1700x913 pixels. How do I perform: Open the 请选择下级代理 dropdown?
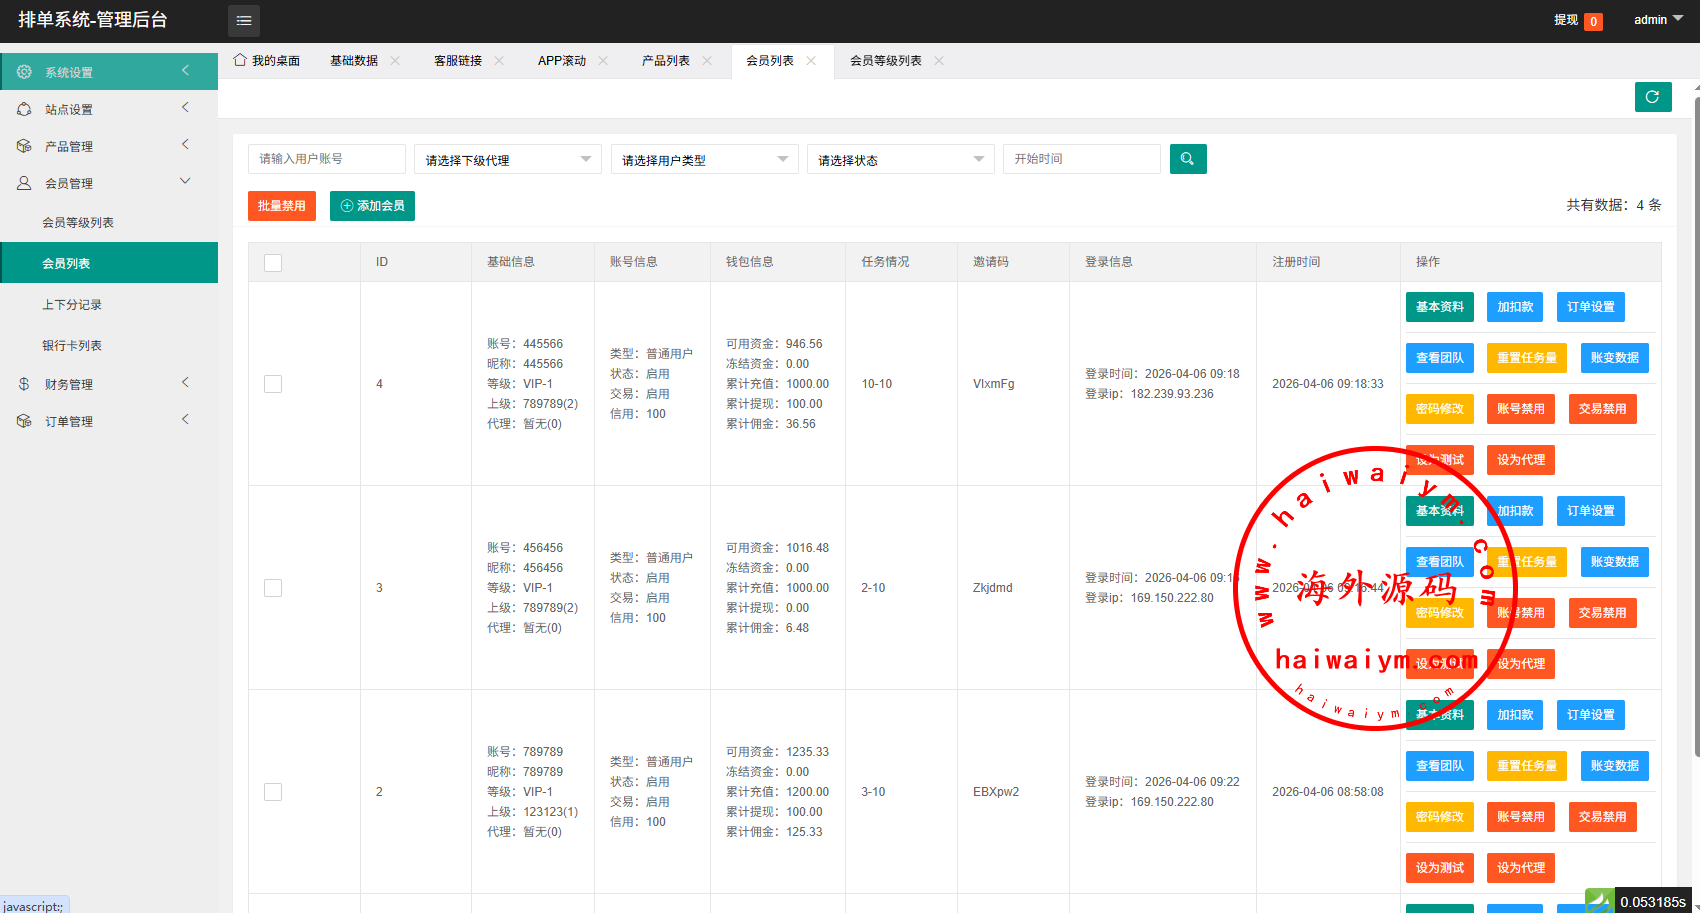[x=507, y=160]
